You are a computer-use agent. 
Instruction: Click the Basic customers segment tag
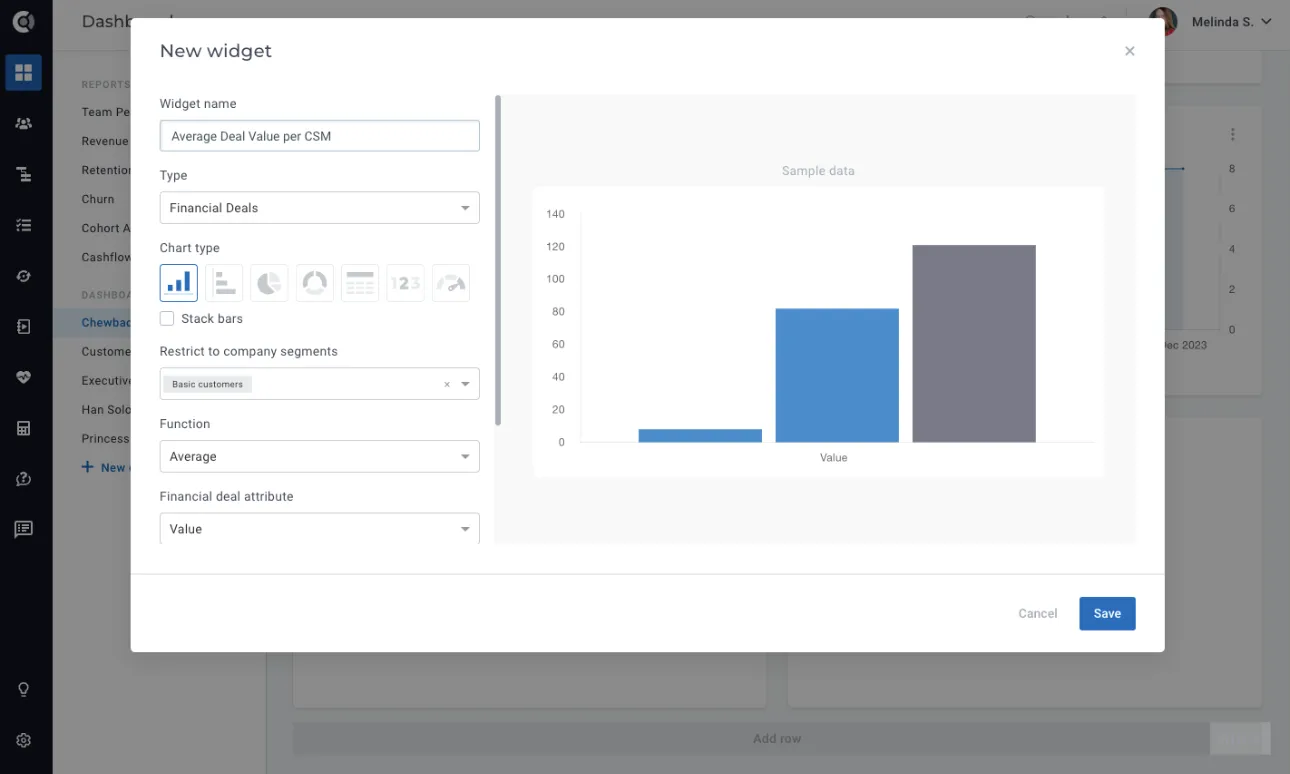(207, 384)
